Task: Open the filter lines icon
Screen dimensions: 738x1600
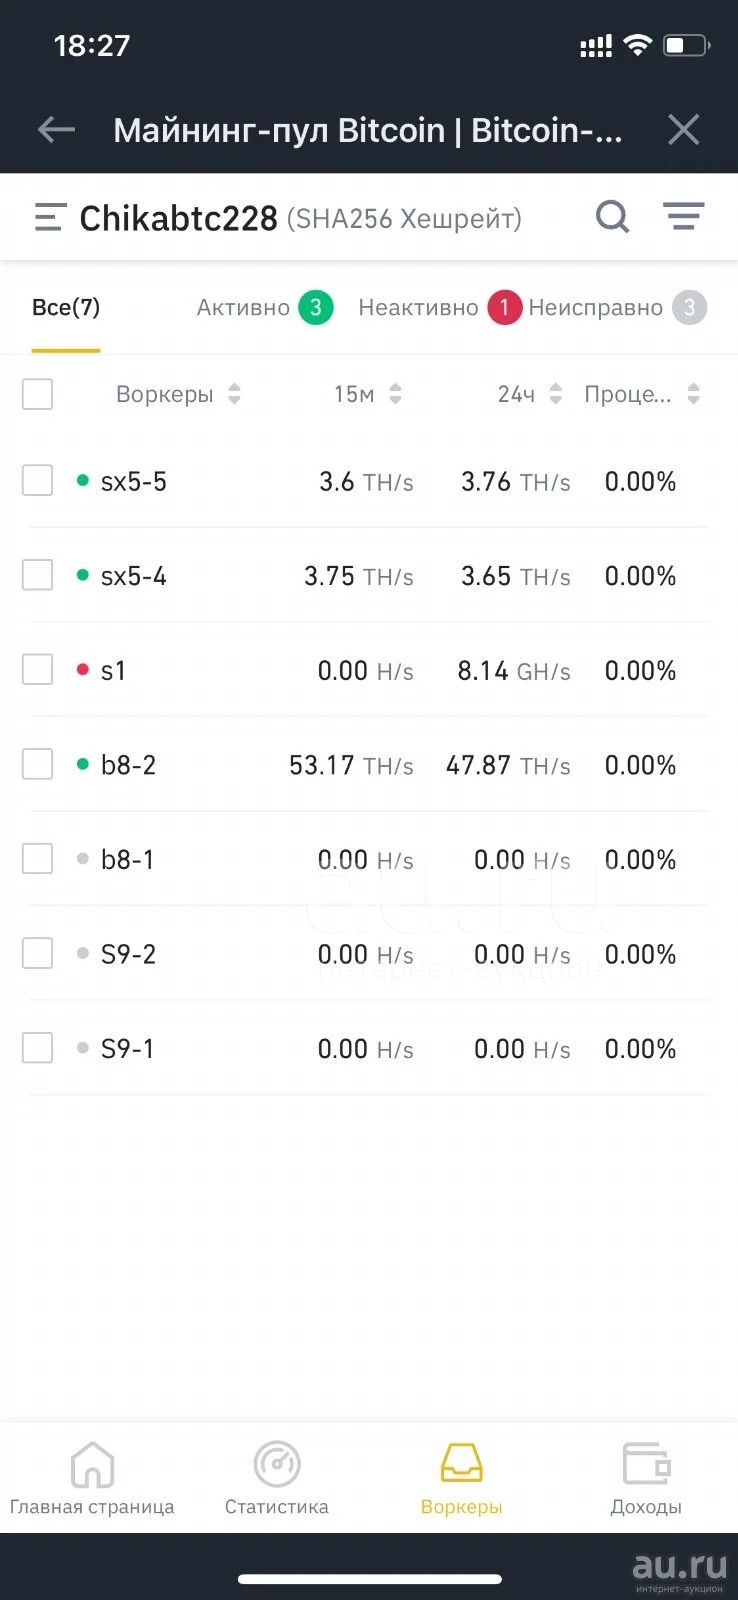Action: click(x=684, y=216)
